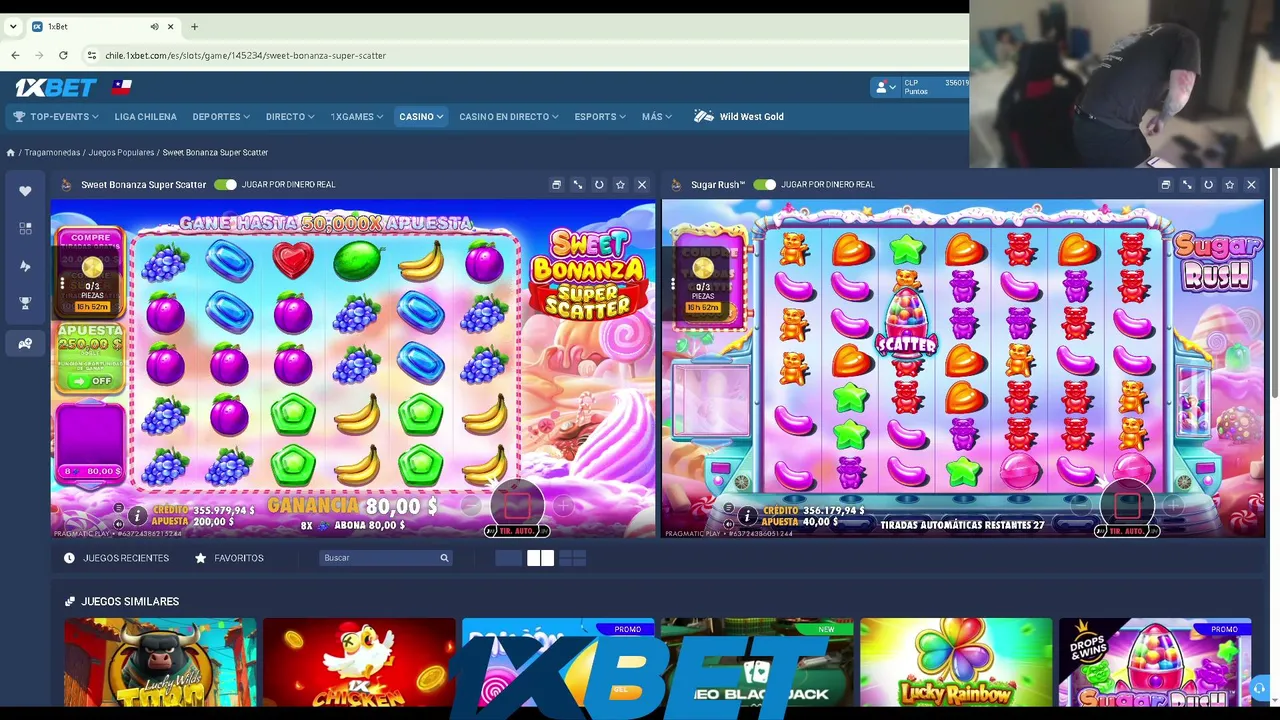Select the gamepad icon in left sidebar

(25, 343)
